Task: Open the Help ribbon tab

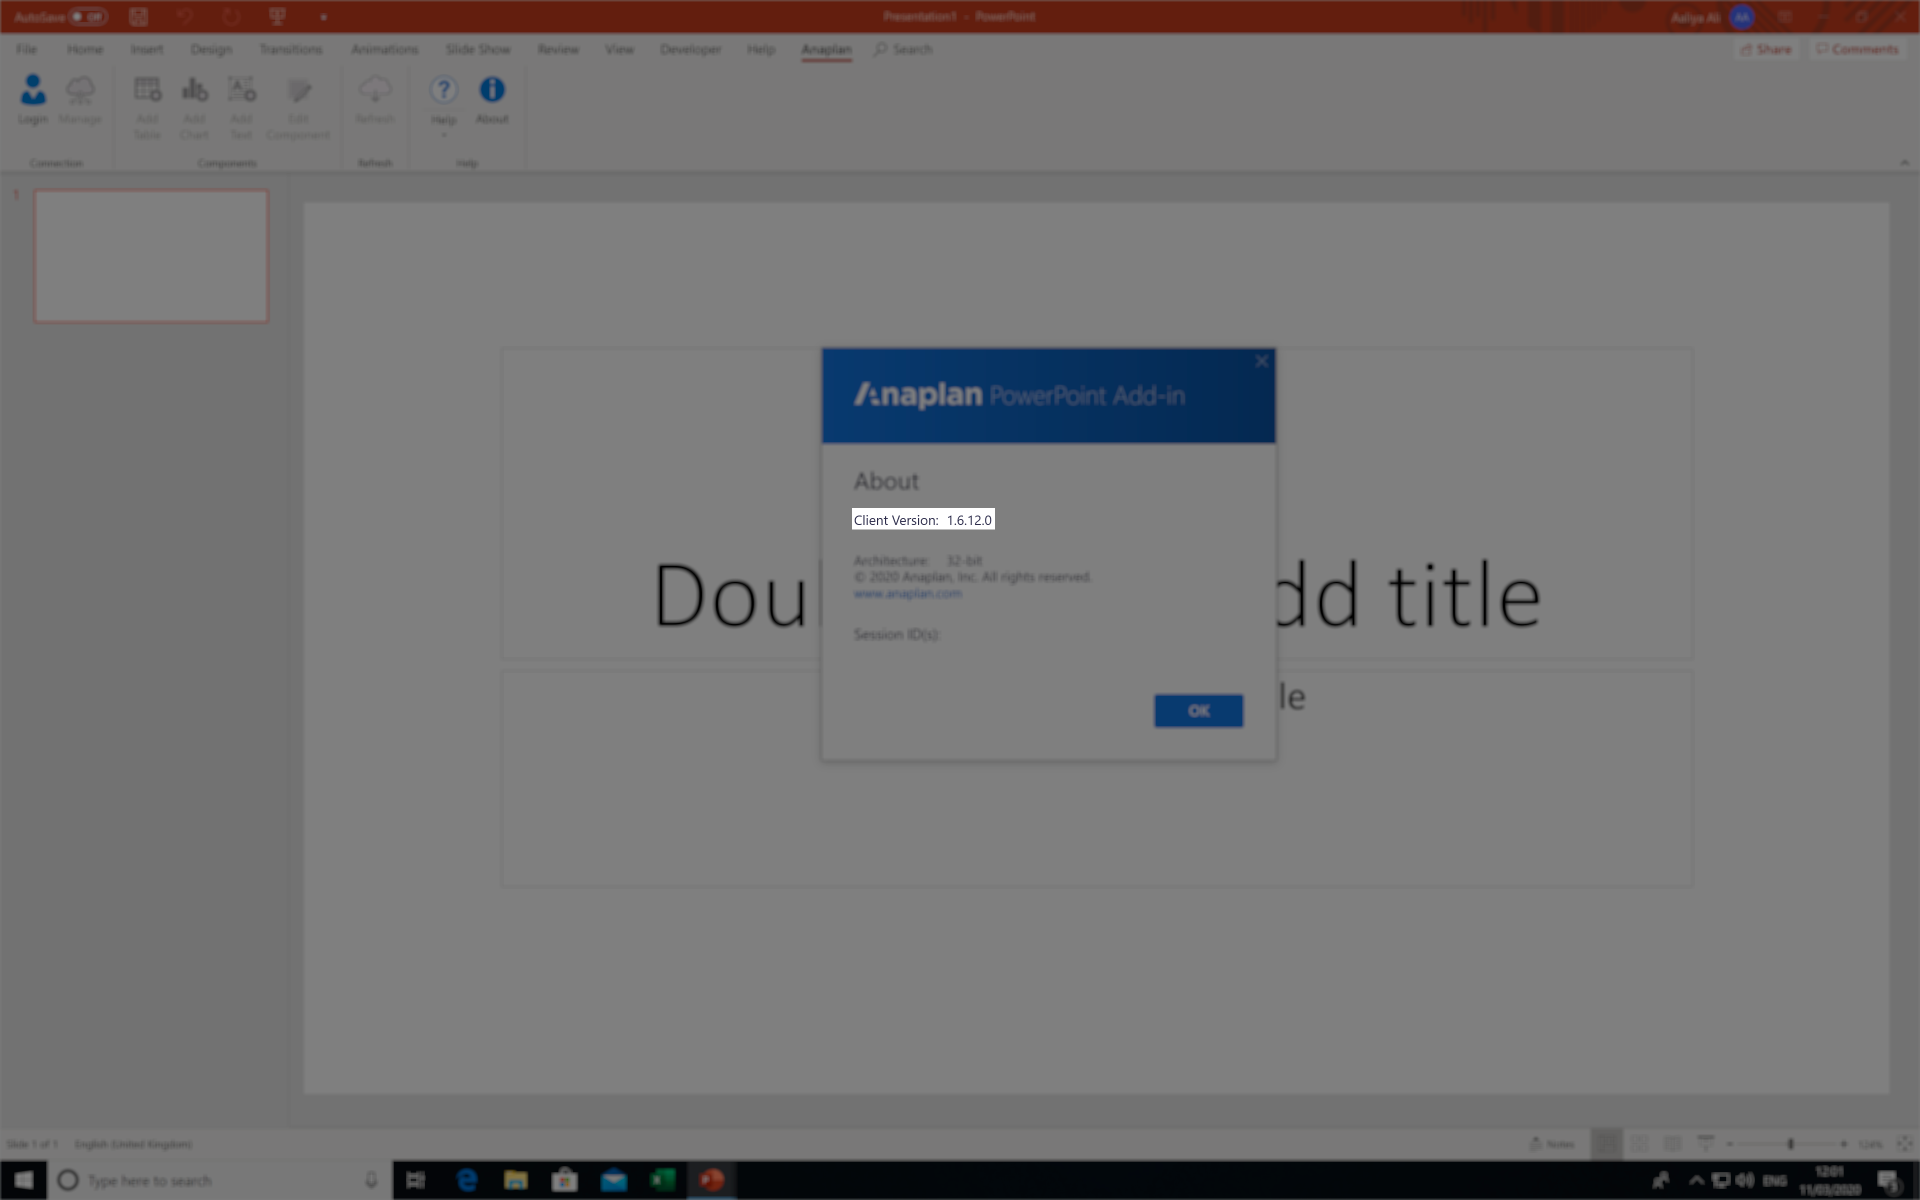Action: 761,49
